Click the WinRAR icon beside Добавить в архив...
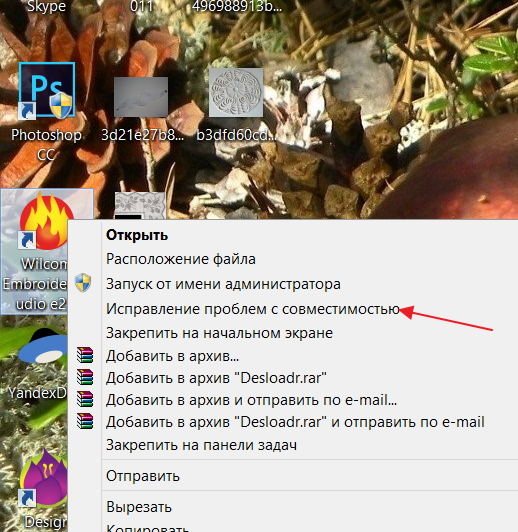 pyautogui.click(x=85, y=355)
